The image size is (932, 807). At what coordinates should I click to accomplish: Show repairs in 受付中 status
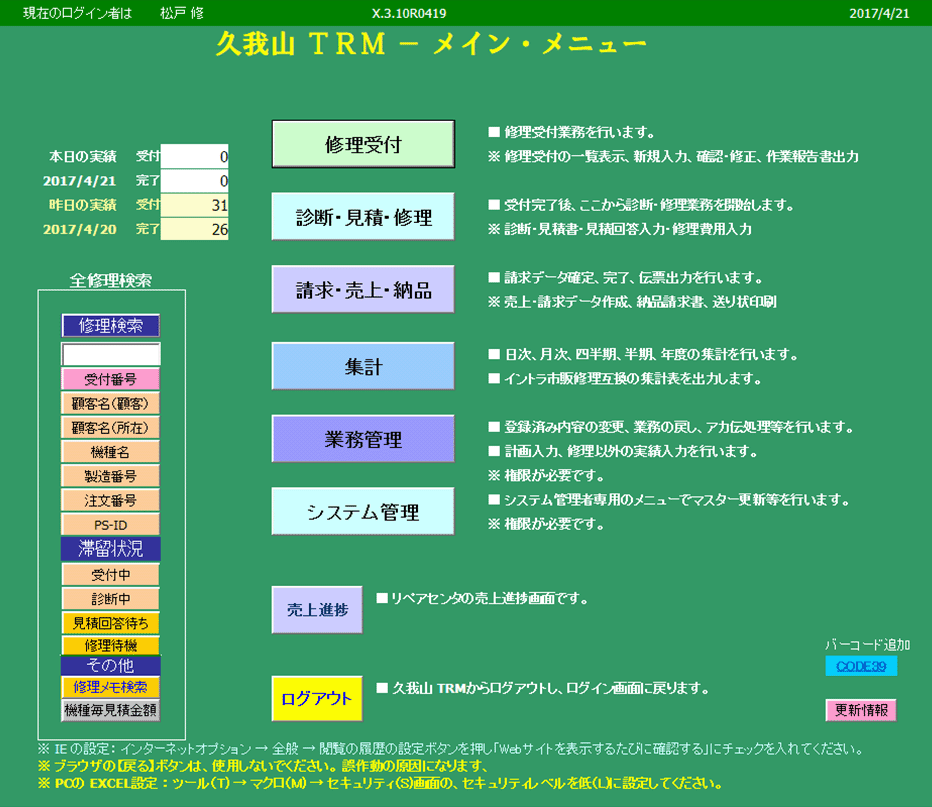pyautogui.click(x=111, y=575)
